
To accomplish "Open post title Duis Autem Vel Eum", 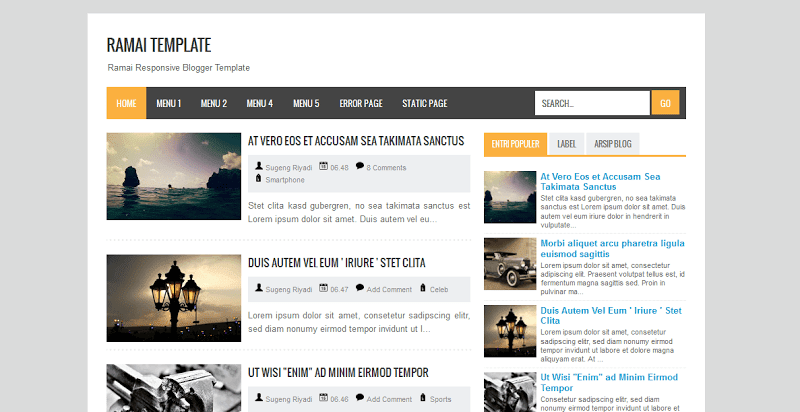I will pyautogui.click(x=337, y=263).
